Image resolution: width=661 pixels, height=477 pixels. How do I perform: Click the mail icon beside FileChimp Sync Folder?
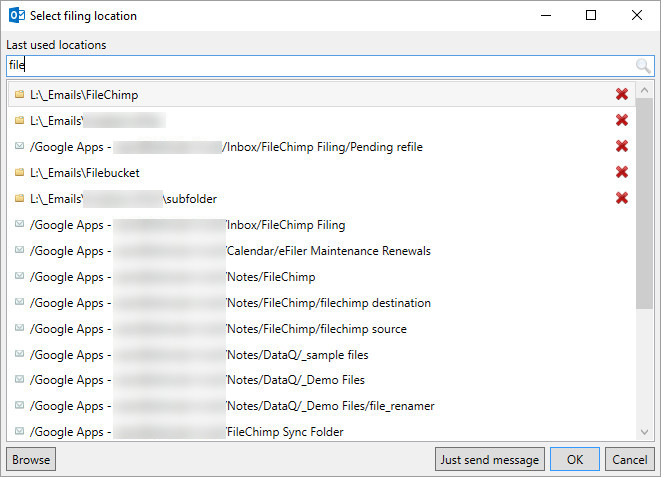(x=19, y=431)
